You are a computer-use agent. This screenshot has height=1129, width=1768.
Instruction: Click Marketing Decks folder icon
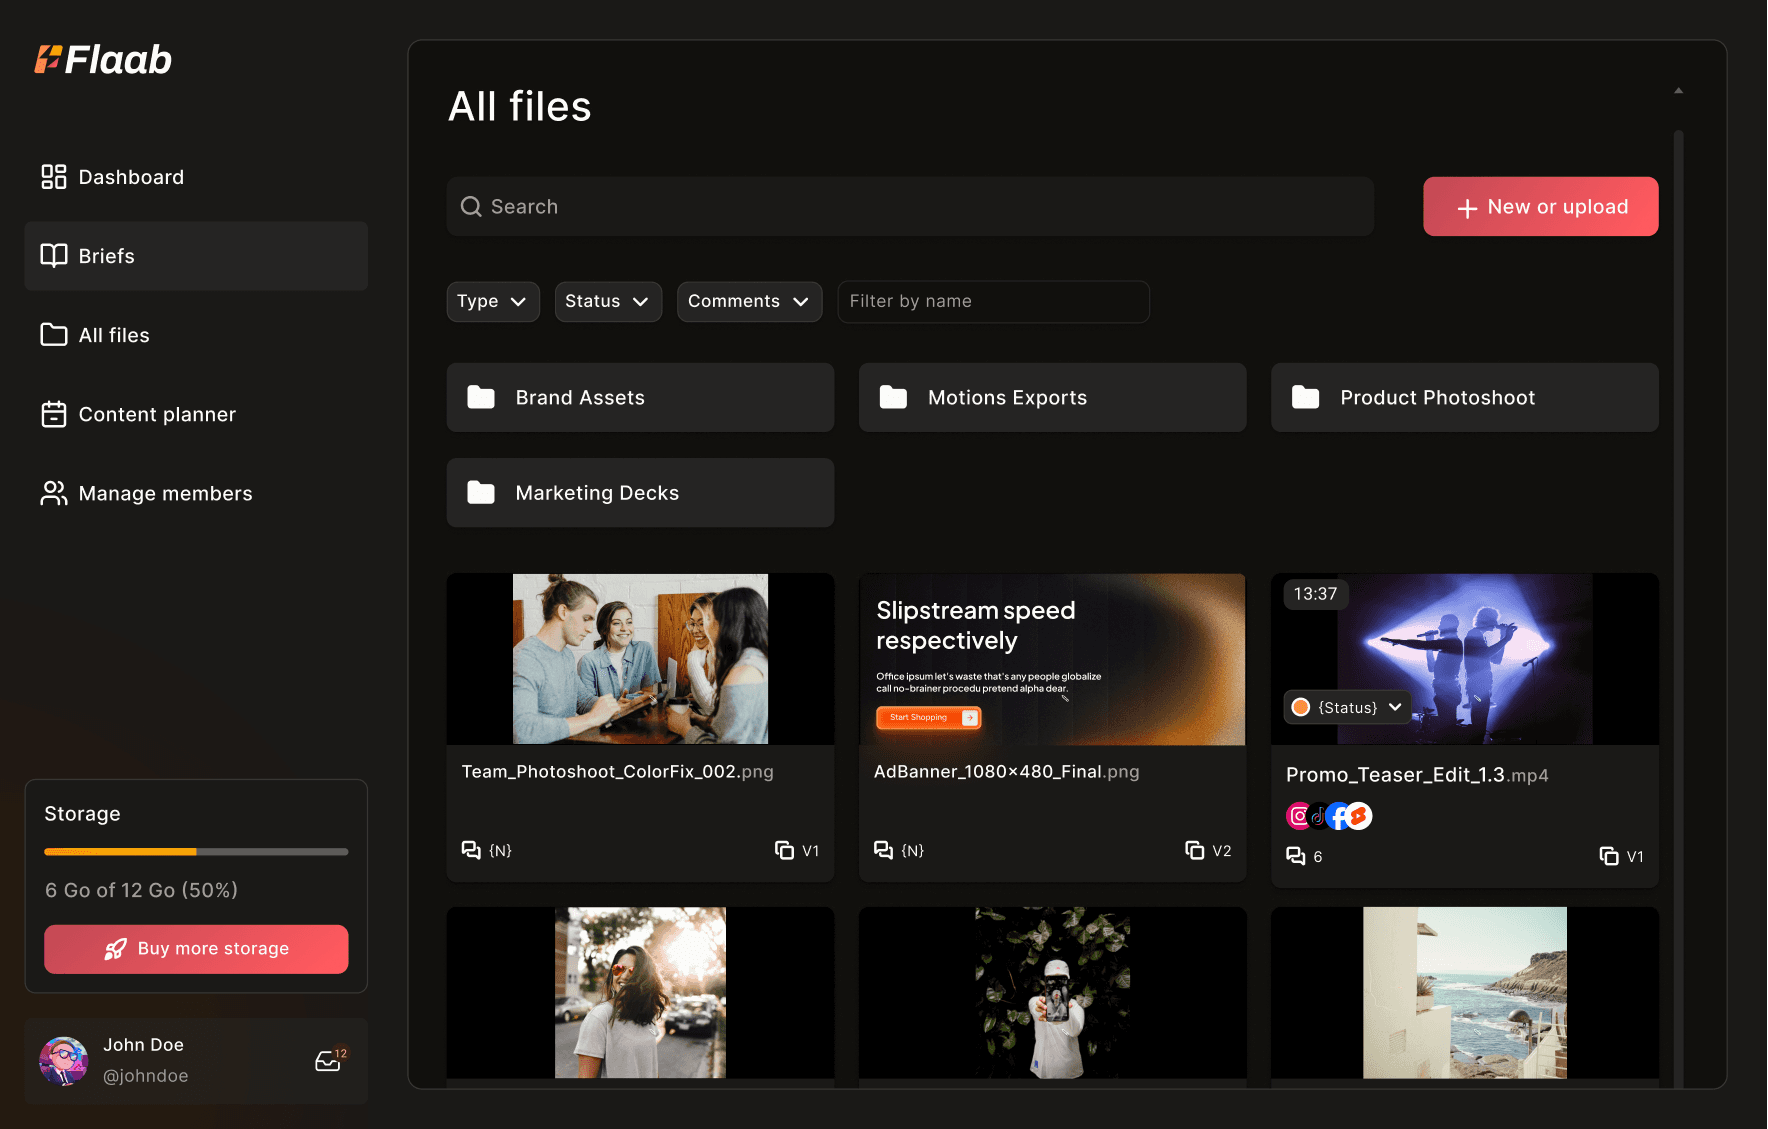(x=481, y=492)
